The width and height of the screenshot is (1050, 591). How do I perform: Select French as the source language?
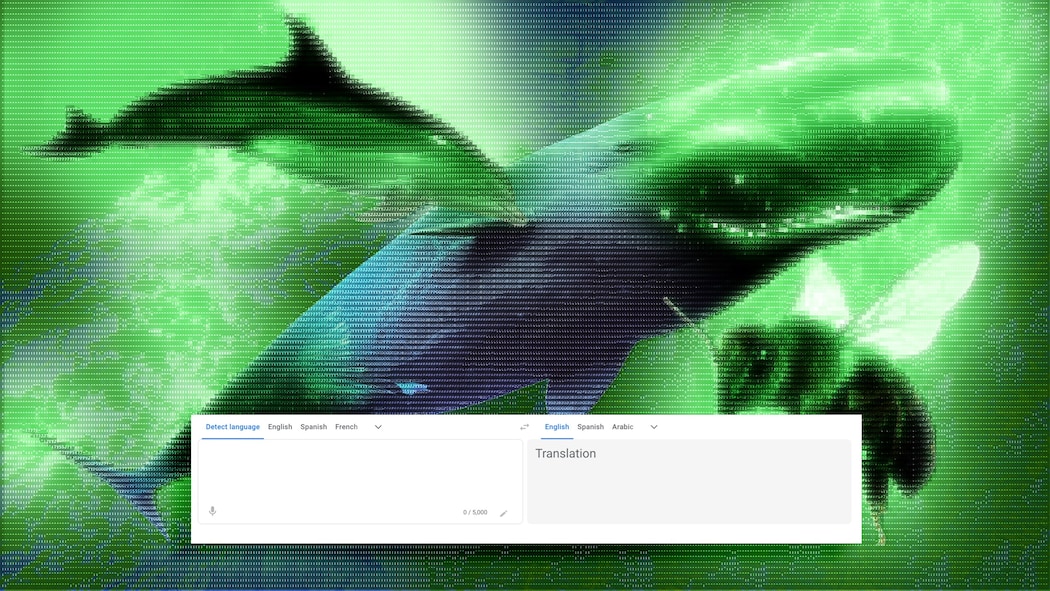point(346,426)
